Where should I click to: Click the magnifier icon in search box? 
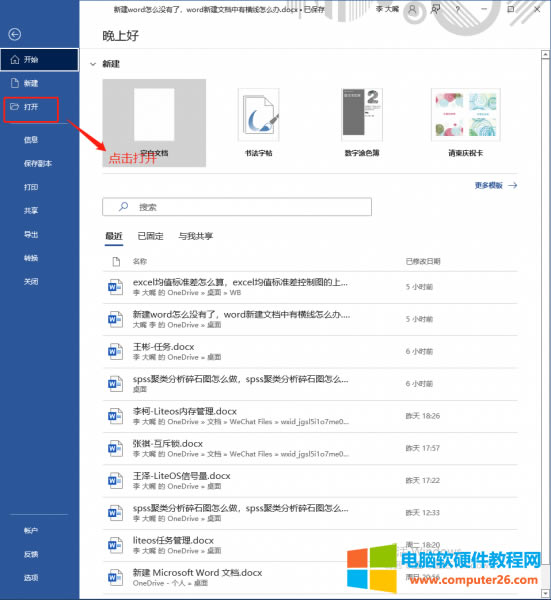(123, 207)
